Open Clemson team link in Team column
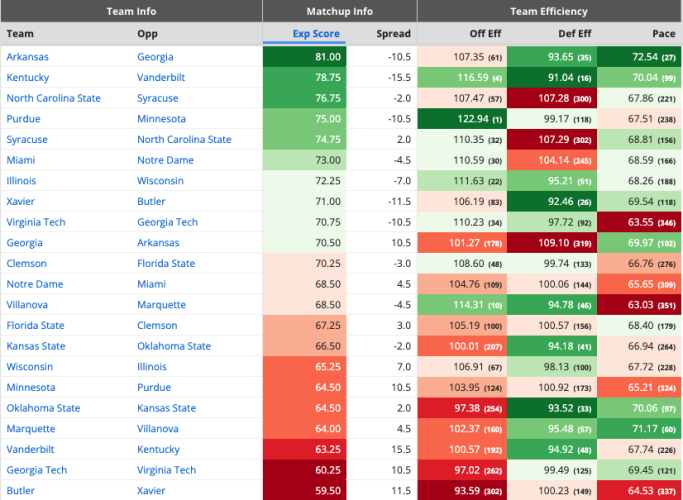The width and height of the screenshot is (683, 500). [27, 264]
